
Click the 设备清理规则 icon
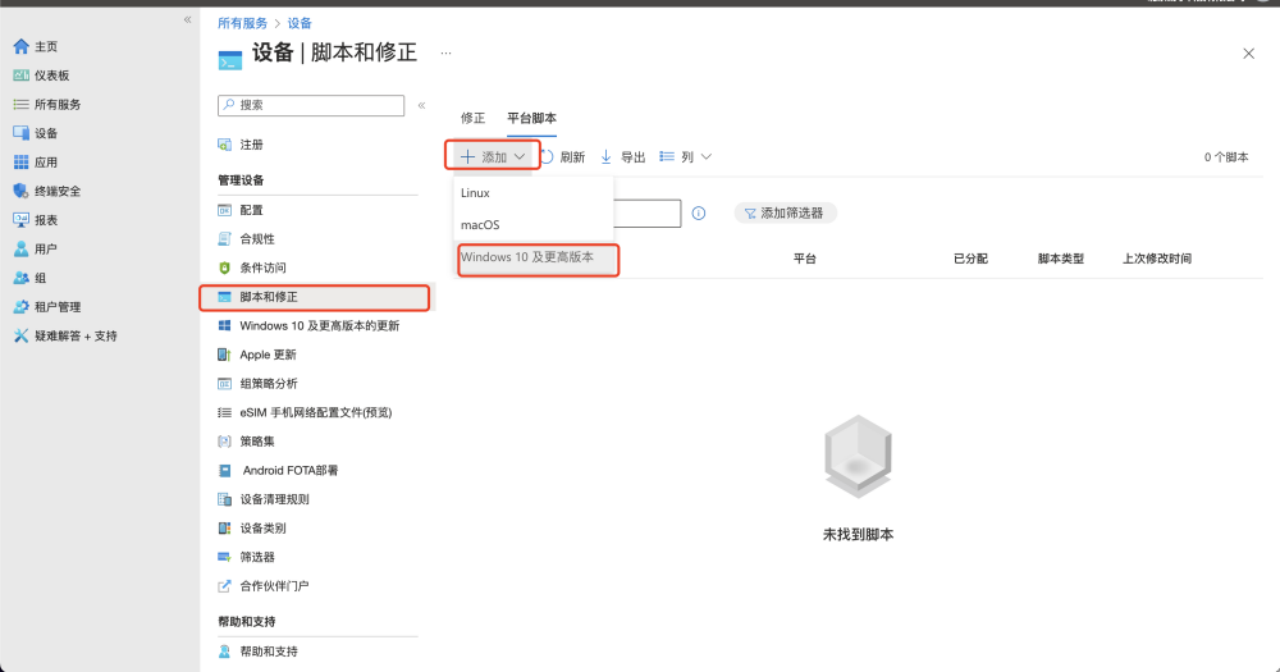pyautogui.click(x=225, y=499)
